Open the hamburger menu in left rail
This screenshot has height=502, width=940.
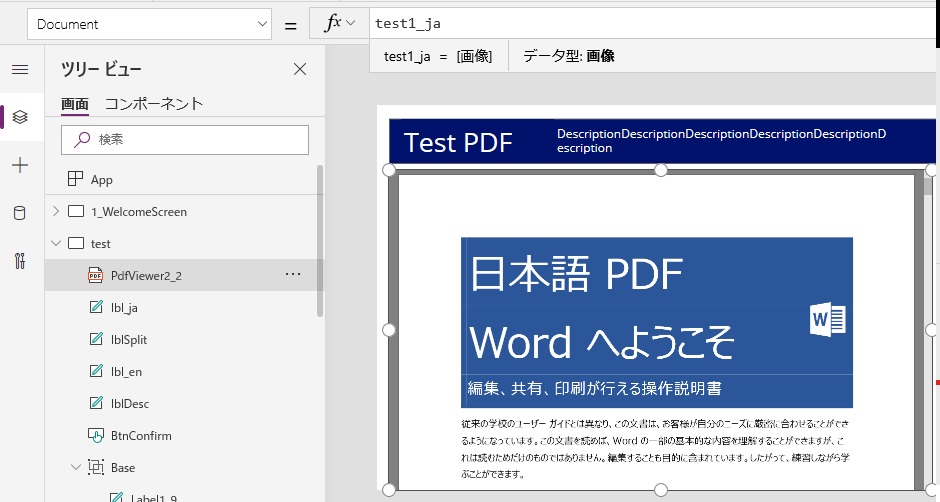click(x=20, y=70)
